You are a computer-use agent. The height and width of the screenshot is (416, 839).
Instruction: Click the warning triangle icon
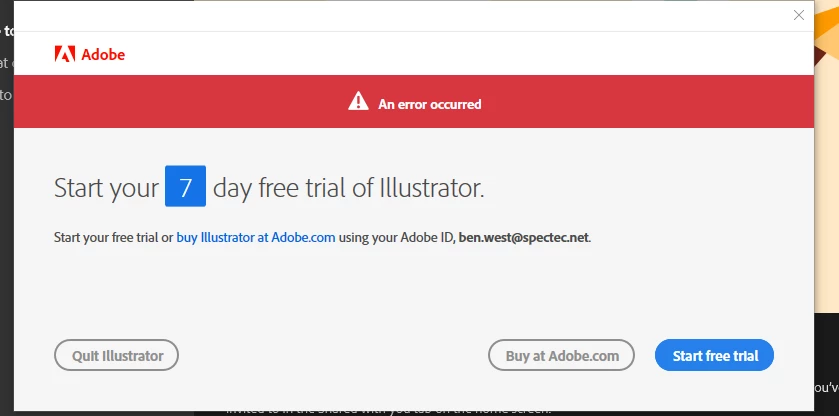pyautogui.click(x=358, y=101)
